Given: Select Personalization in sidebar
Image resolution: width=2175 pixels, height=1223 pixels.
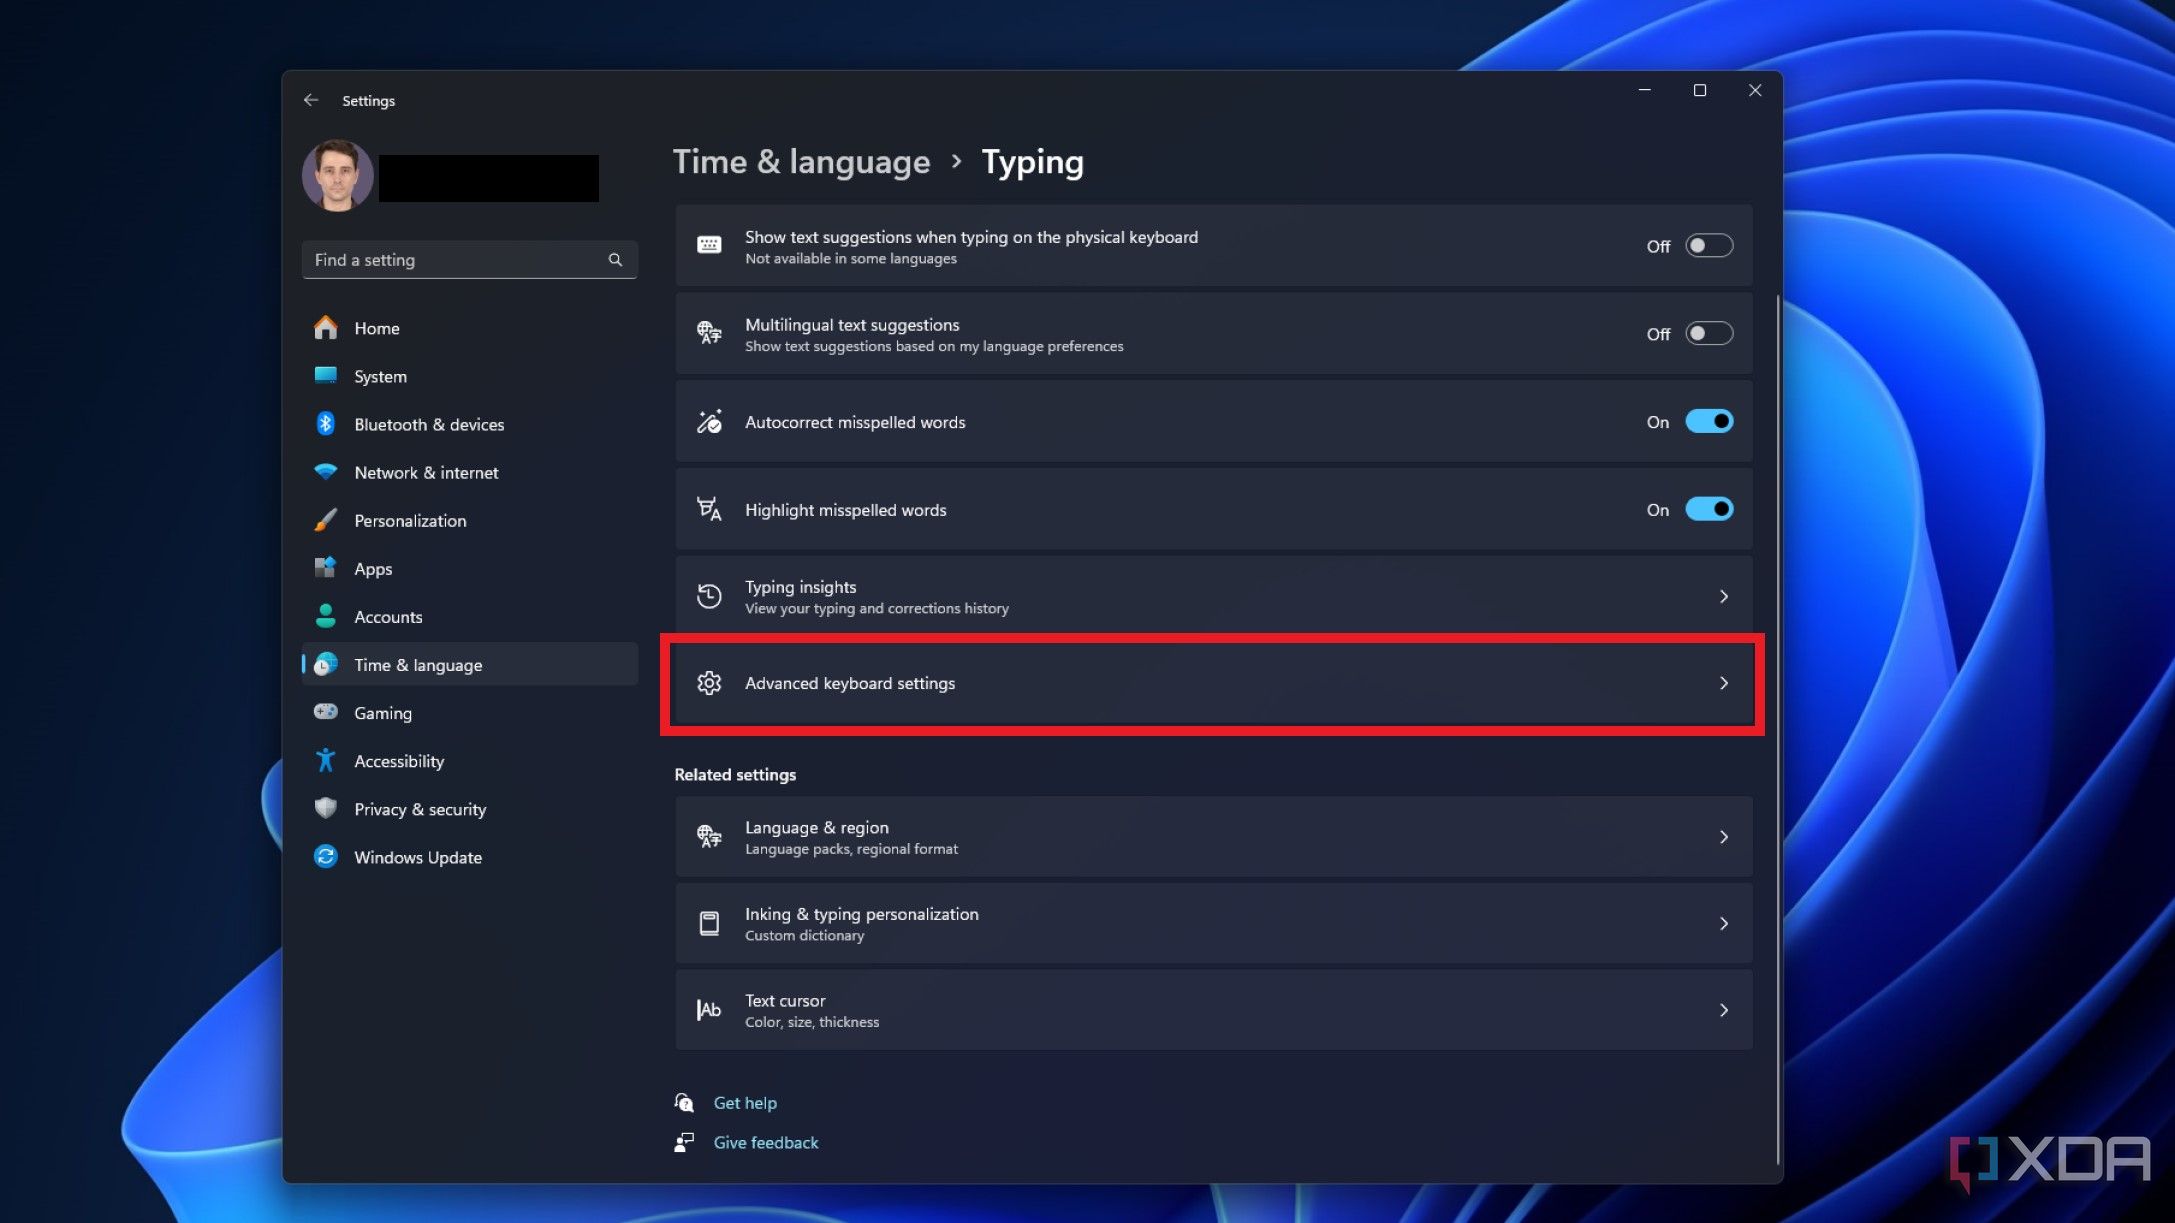Looking at the screenshot, I should point(409,520).
